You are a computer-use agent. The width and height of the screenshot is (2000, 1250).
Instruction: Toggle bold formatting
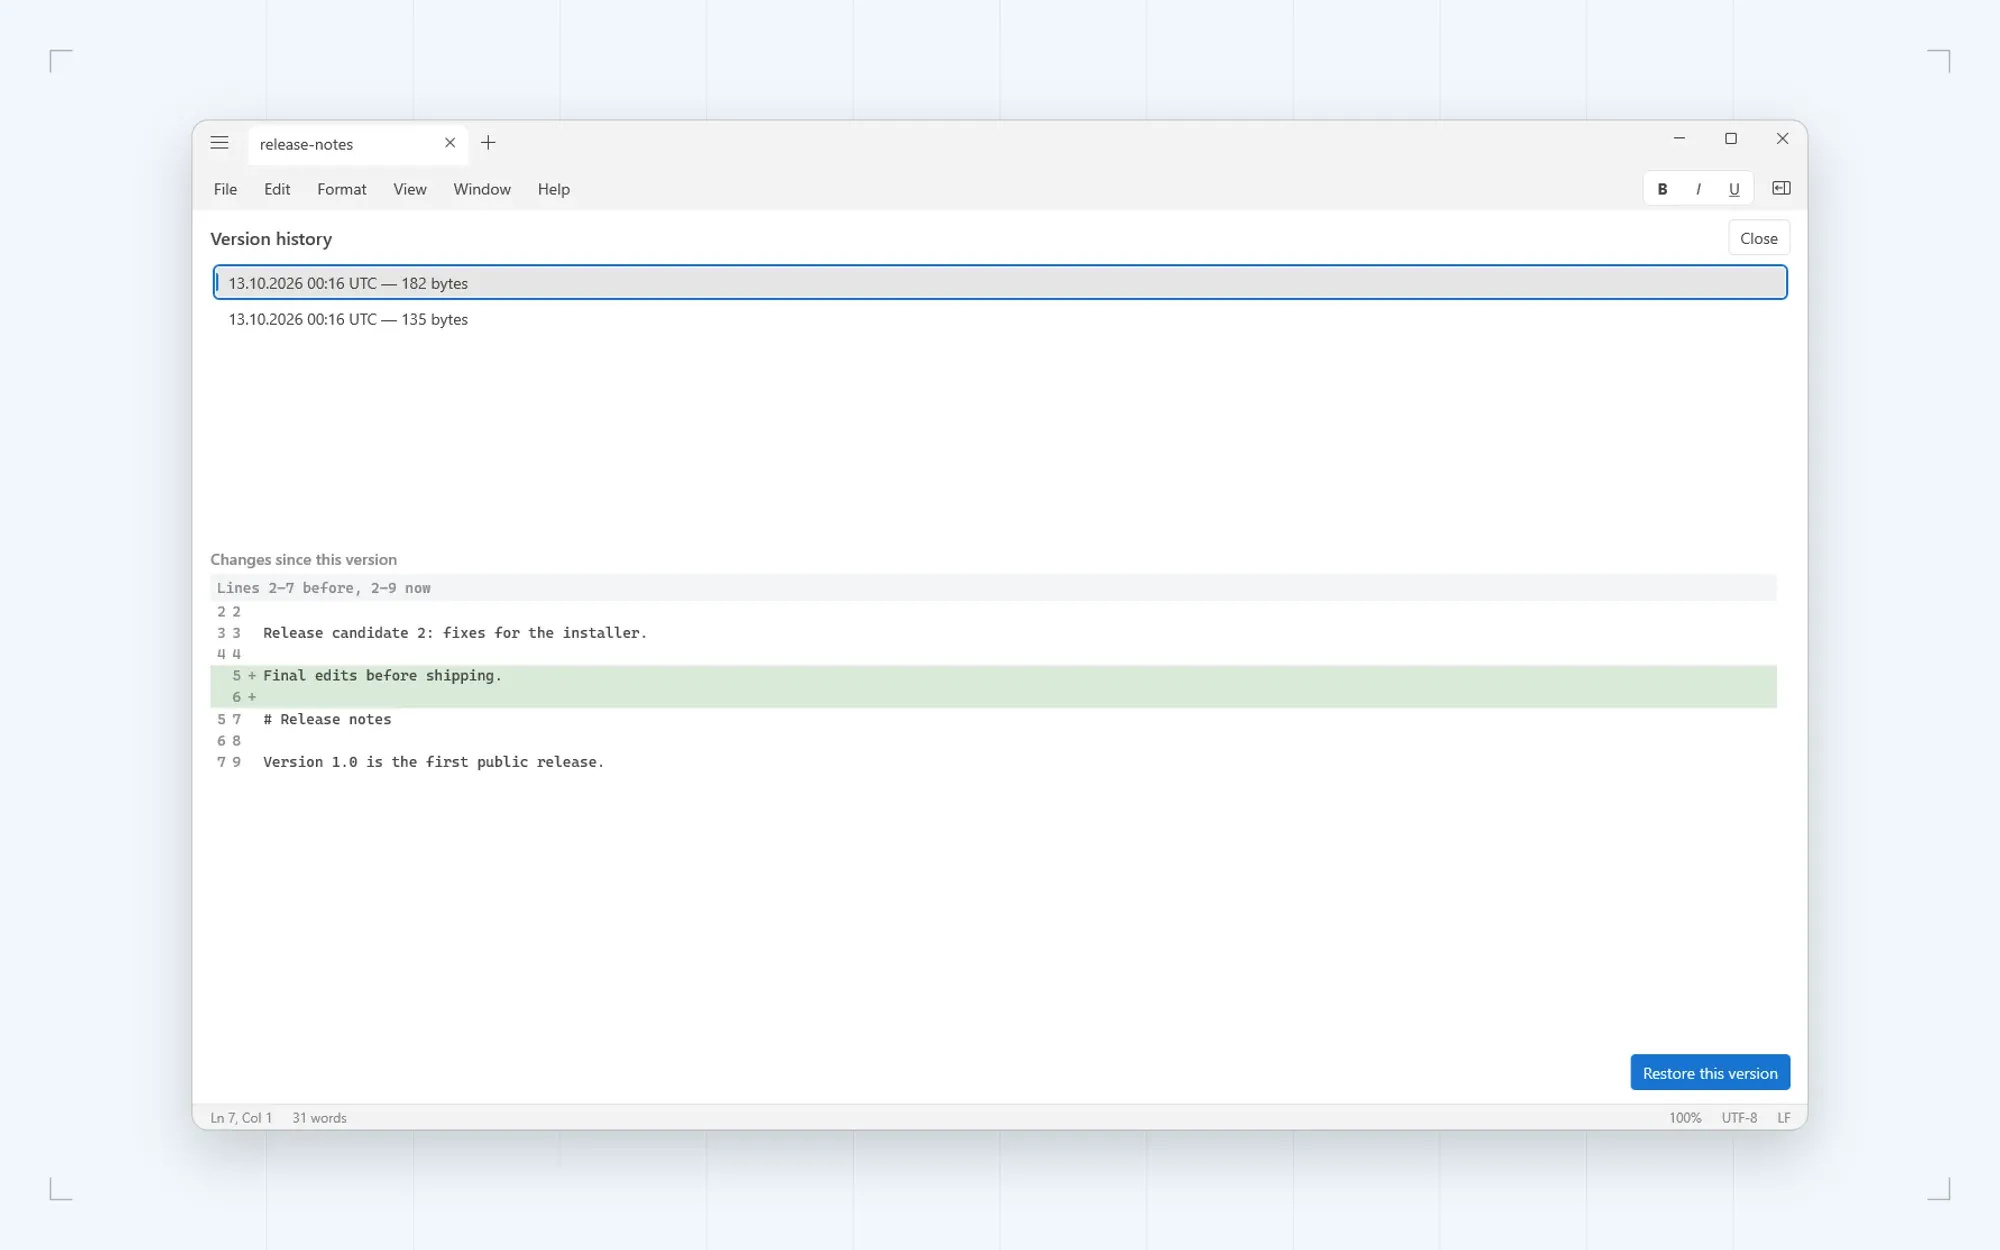pyautogui.click(x=1662, y=189)
